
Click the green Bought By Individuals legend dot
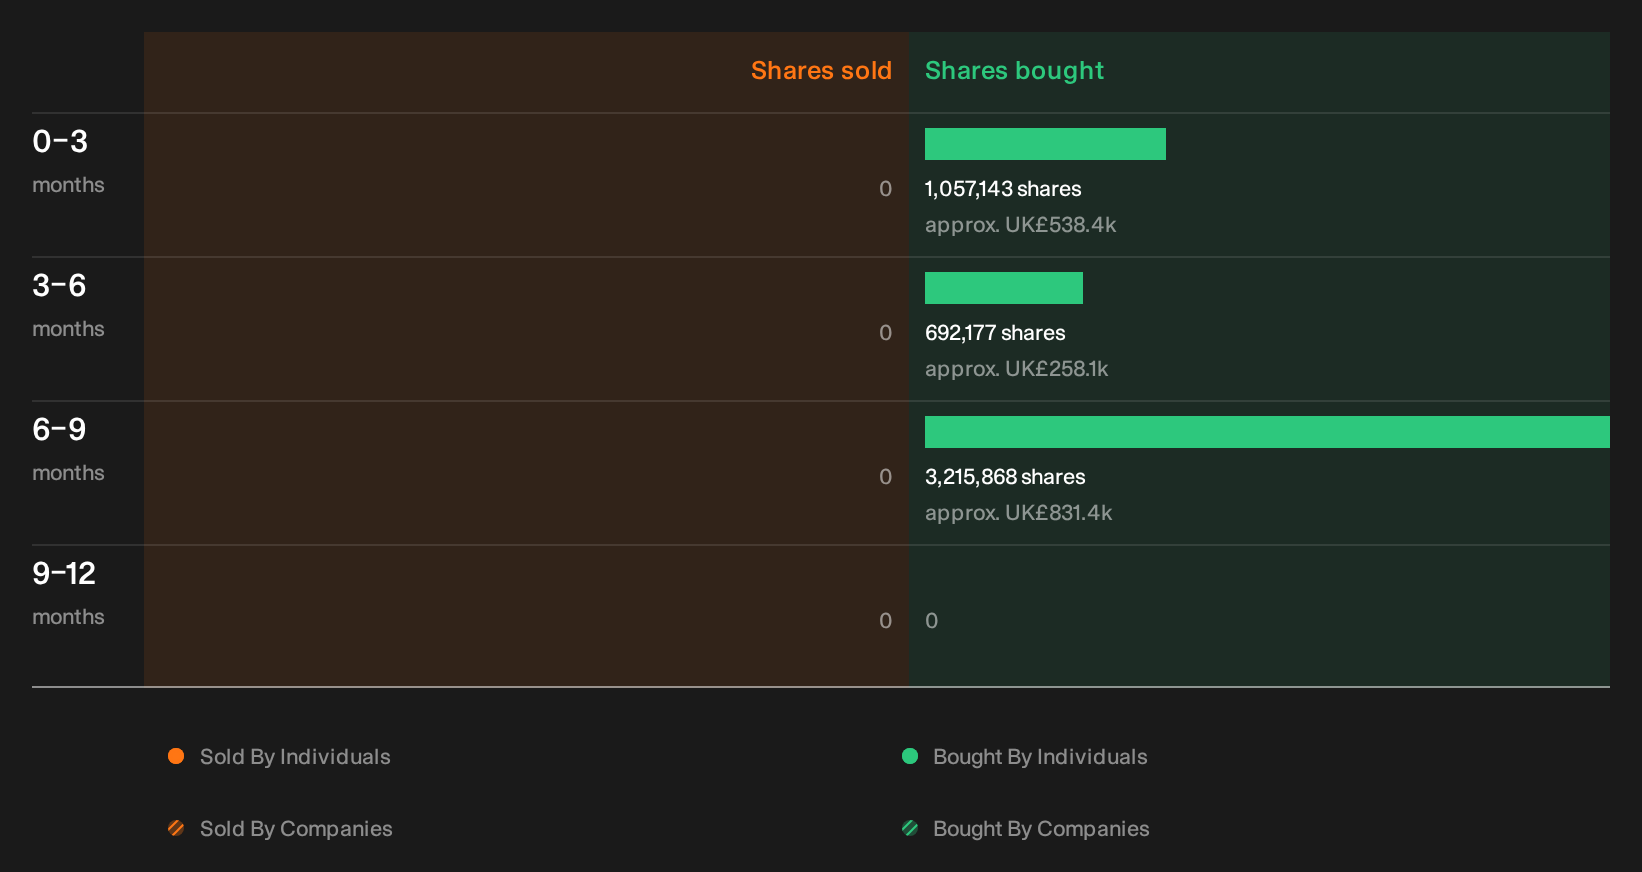[910, 756]
